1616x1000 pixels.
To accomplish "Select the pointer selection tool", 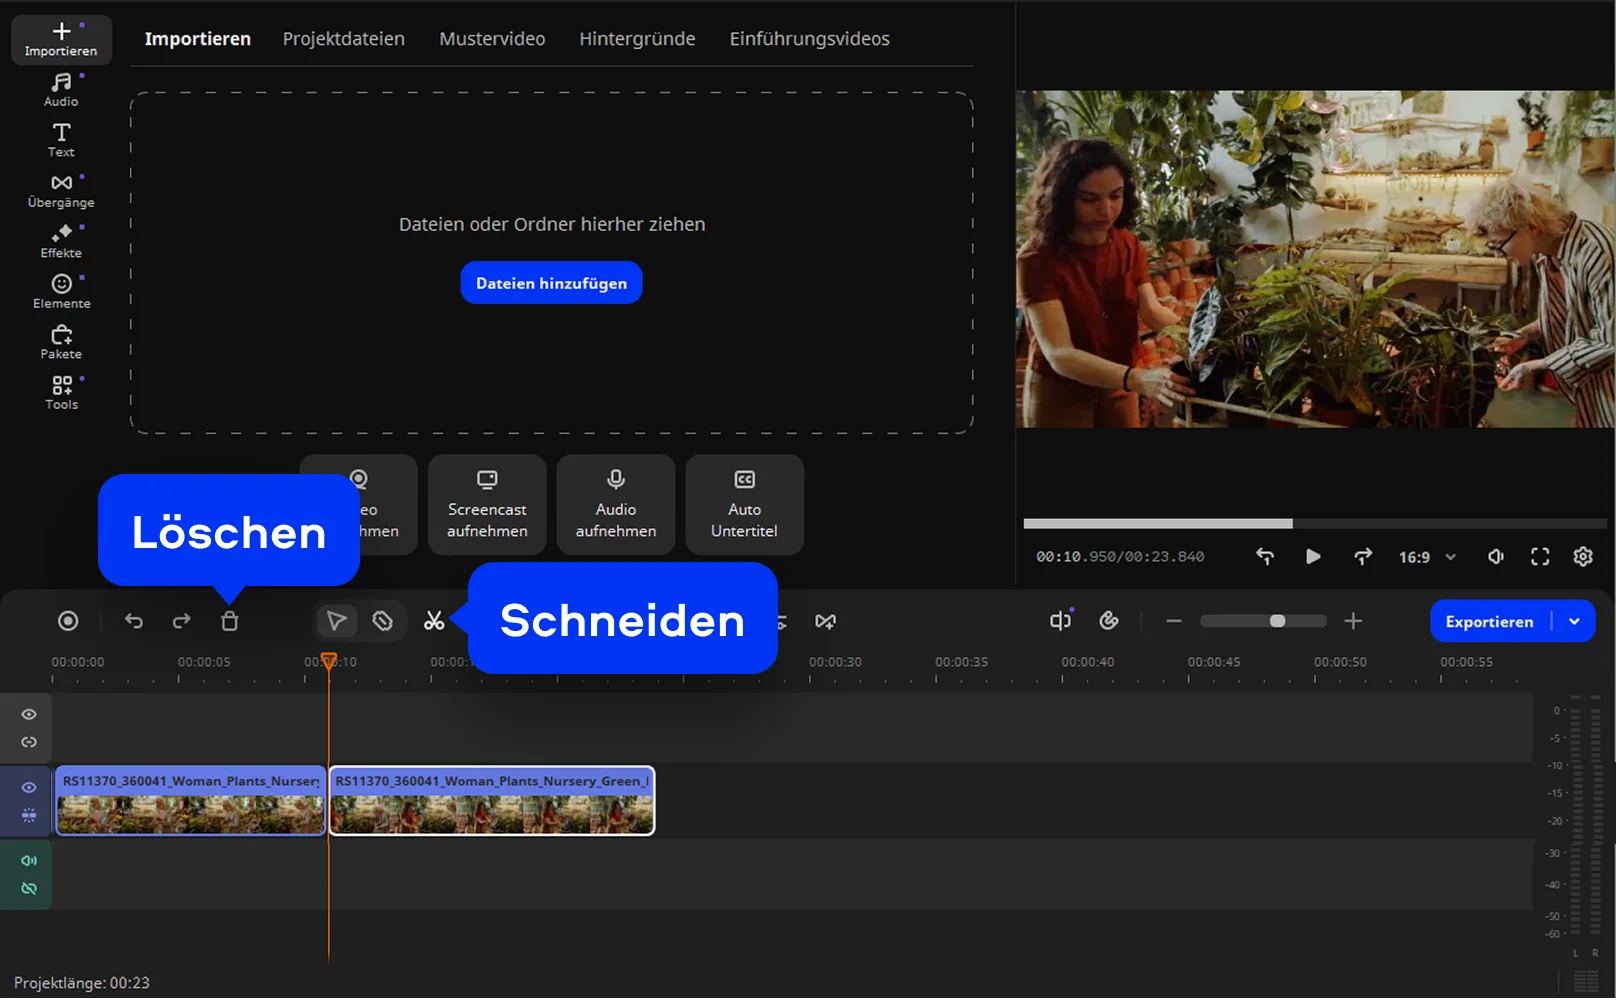I will pos(337,621).
